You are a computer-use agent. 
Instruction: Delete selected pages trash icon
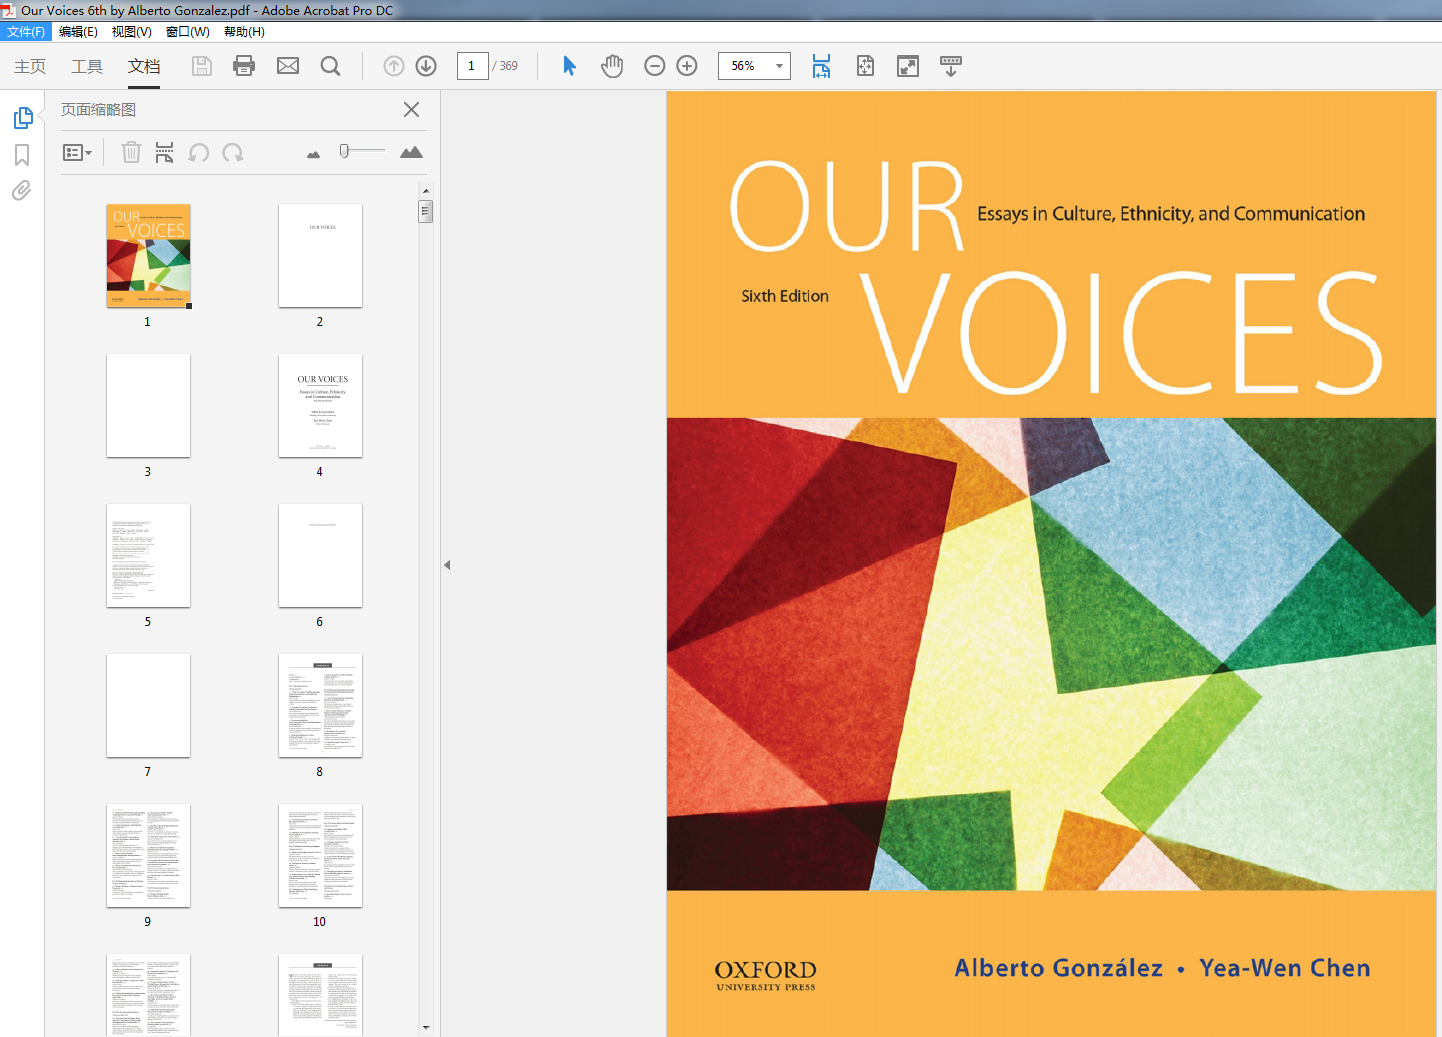[x=131, y=153]
